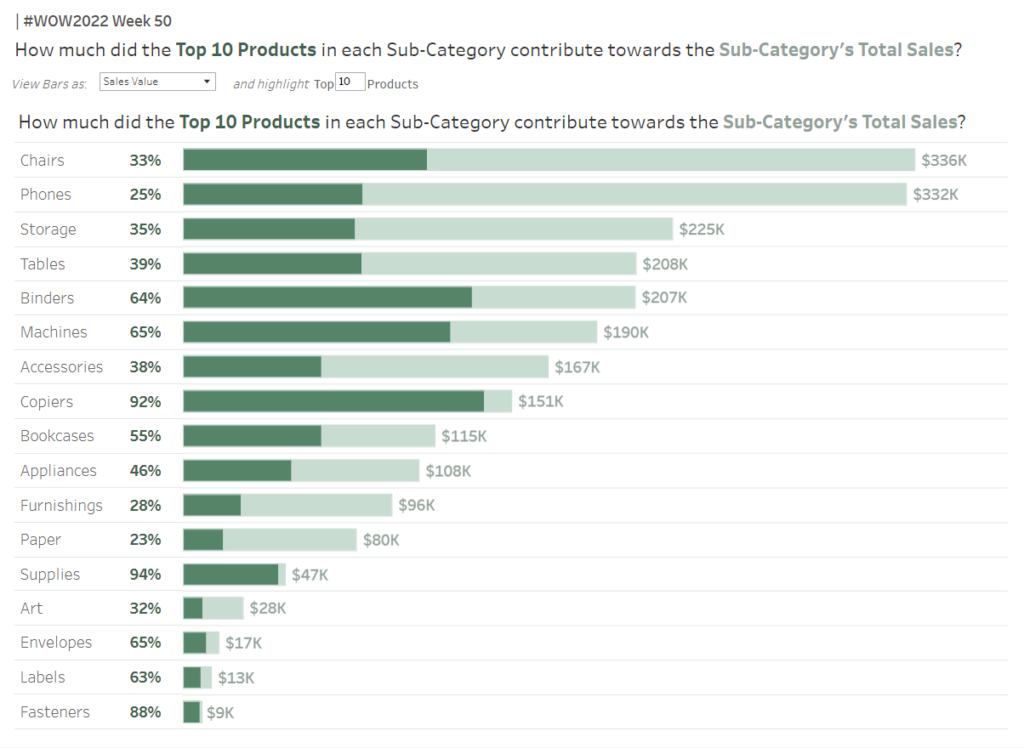Open the Sales Value dropdown
The height and width of the screenshot is (748, 1024).
point(157,82)
